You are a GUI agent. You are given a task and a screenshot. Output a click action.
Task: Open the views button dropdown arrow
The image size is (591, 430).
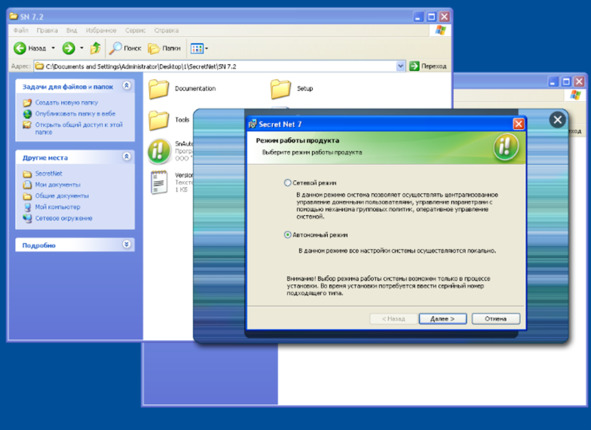(x=207, y=48)
